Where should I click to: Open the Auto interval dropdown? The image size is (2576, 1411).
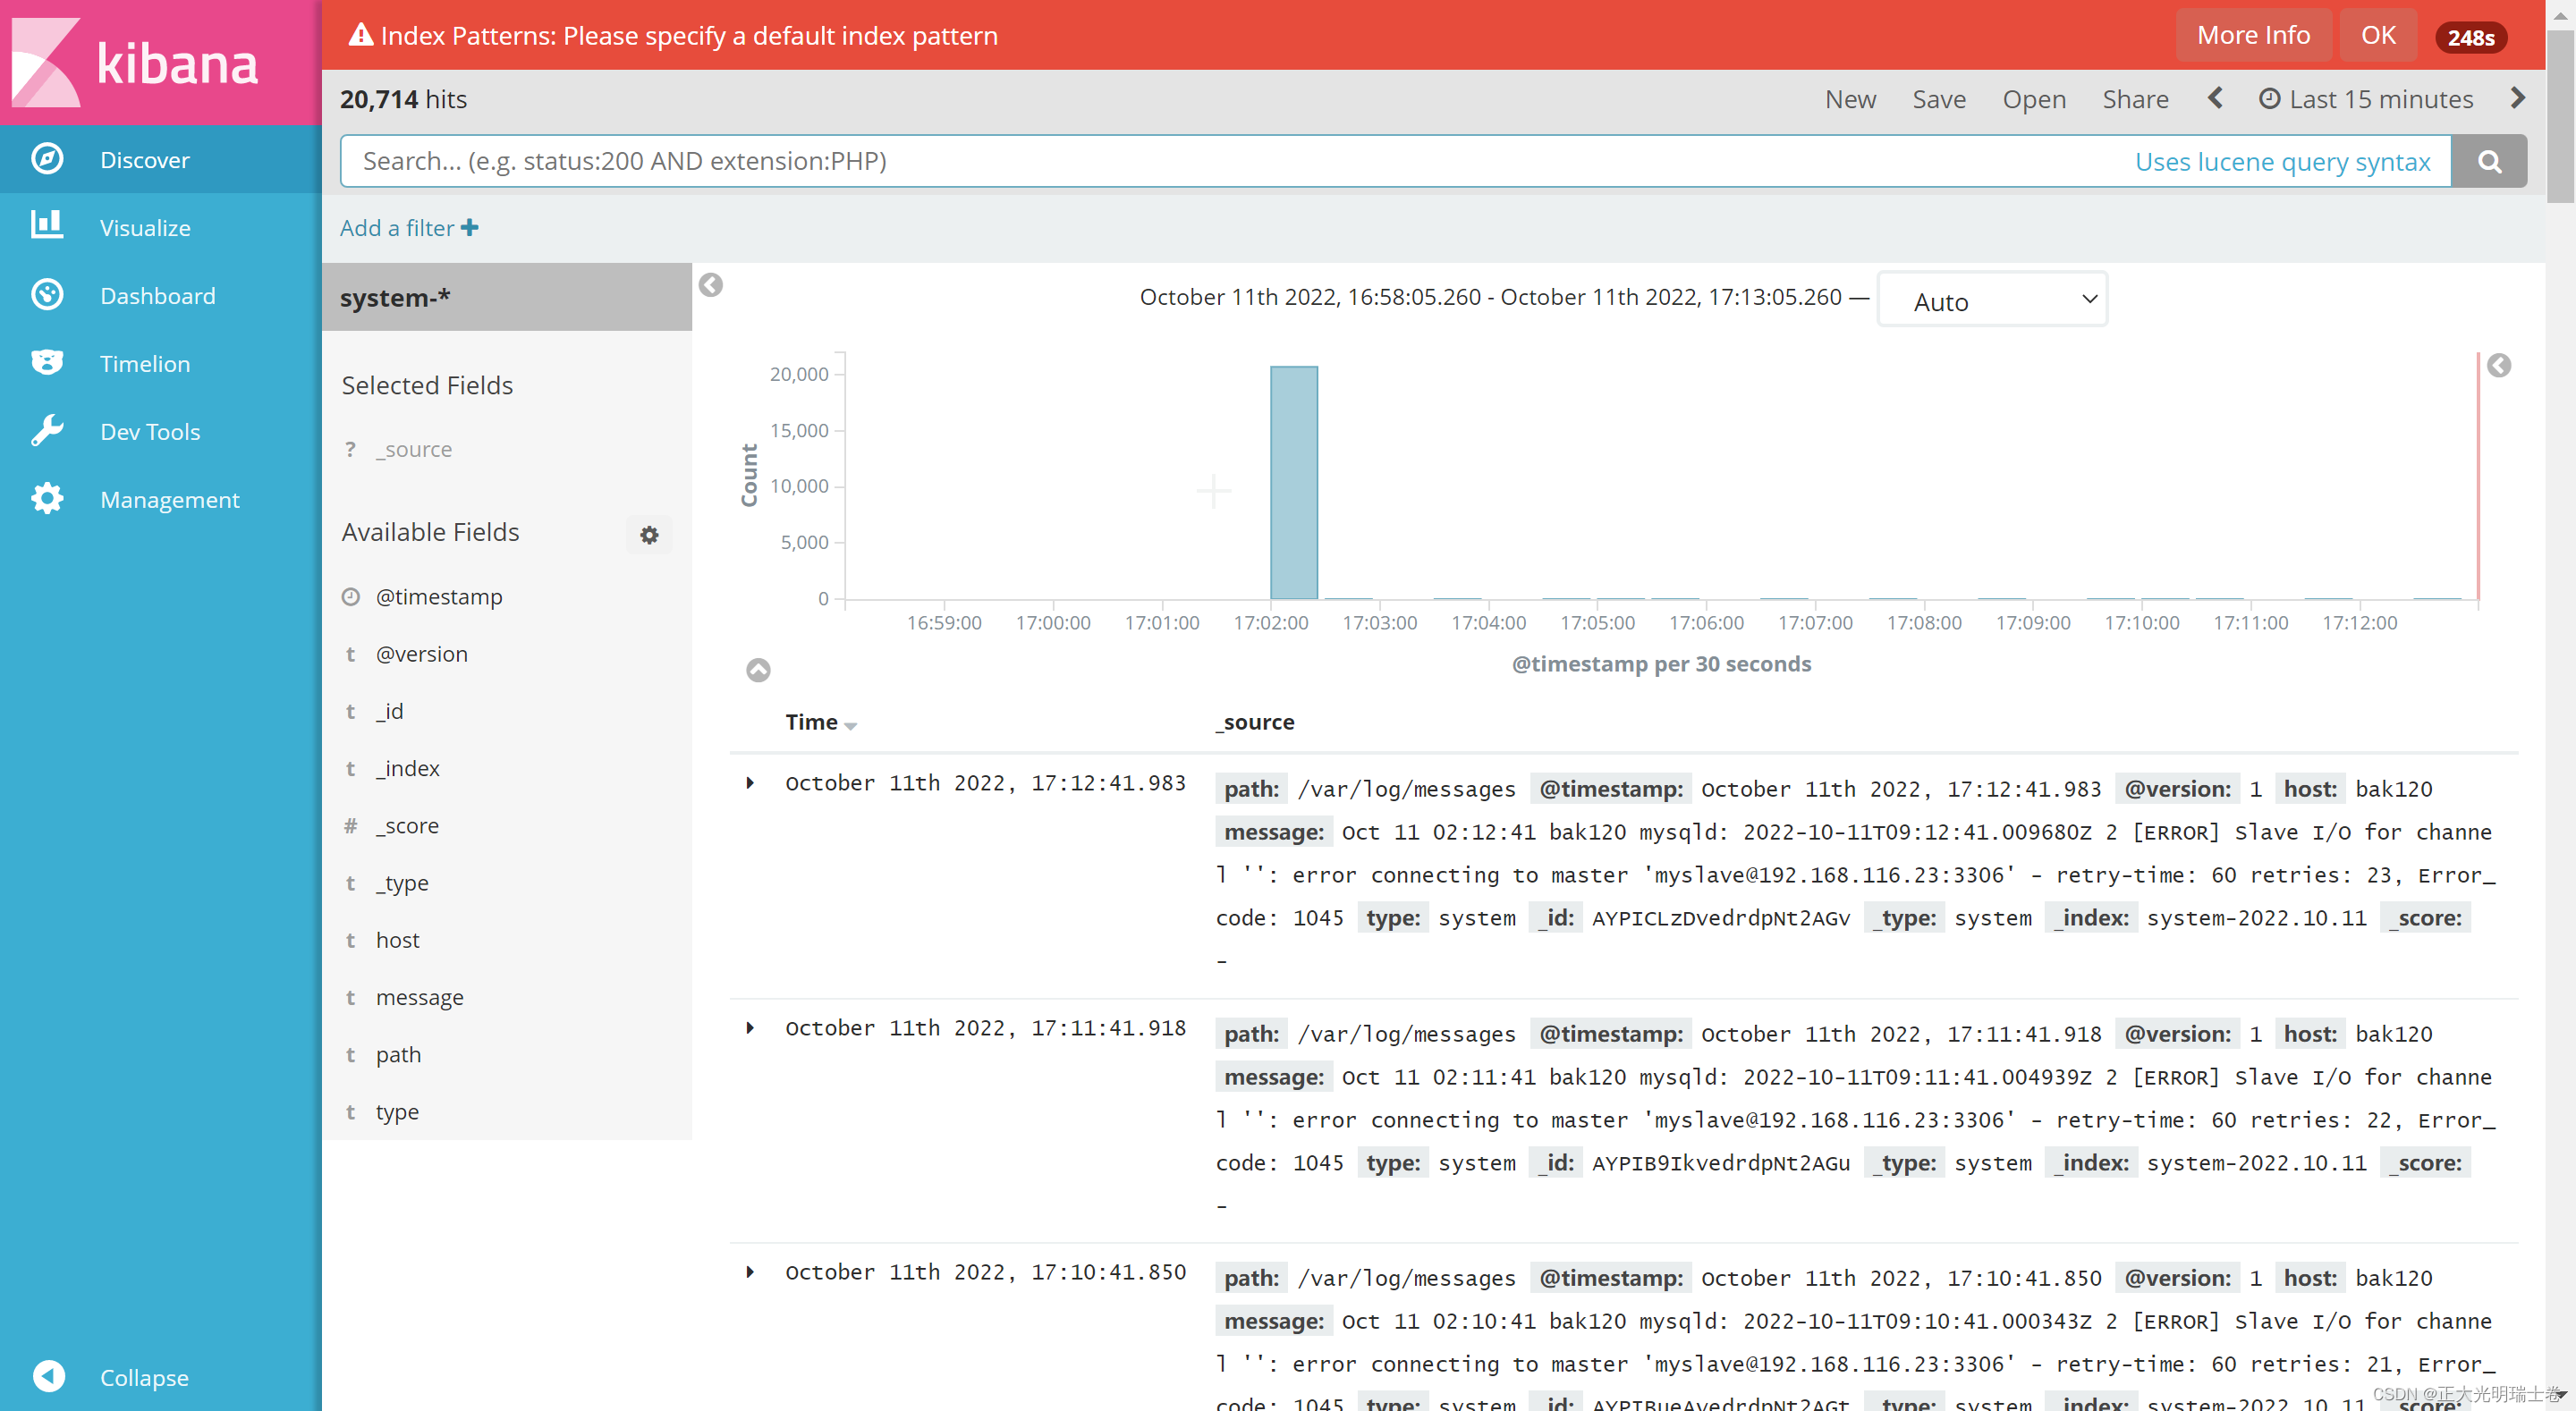tap(1991, 299)
